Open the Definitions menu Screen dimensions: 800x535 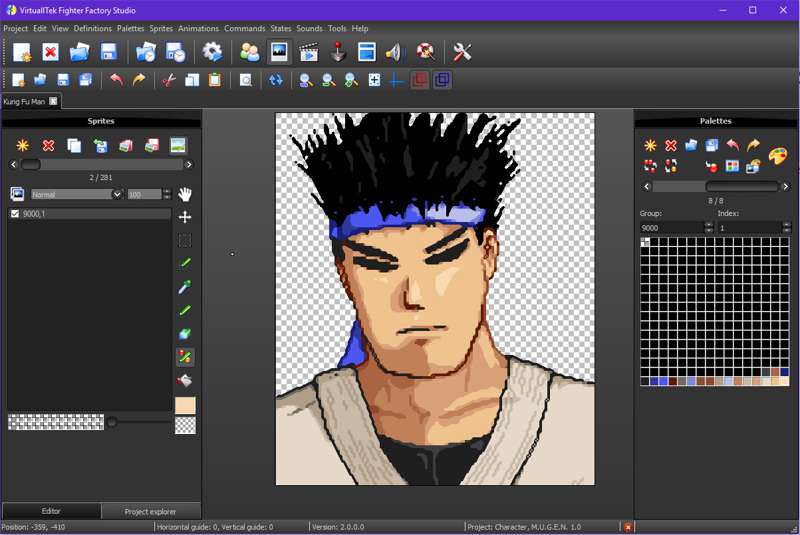coord(92,29)
